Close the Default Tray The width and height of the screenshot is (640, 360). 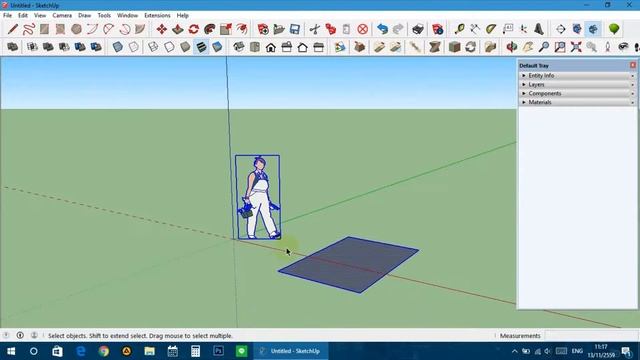tap(633, 65)
